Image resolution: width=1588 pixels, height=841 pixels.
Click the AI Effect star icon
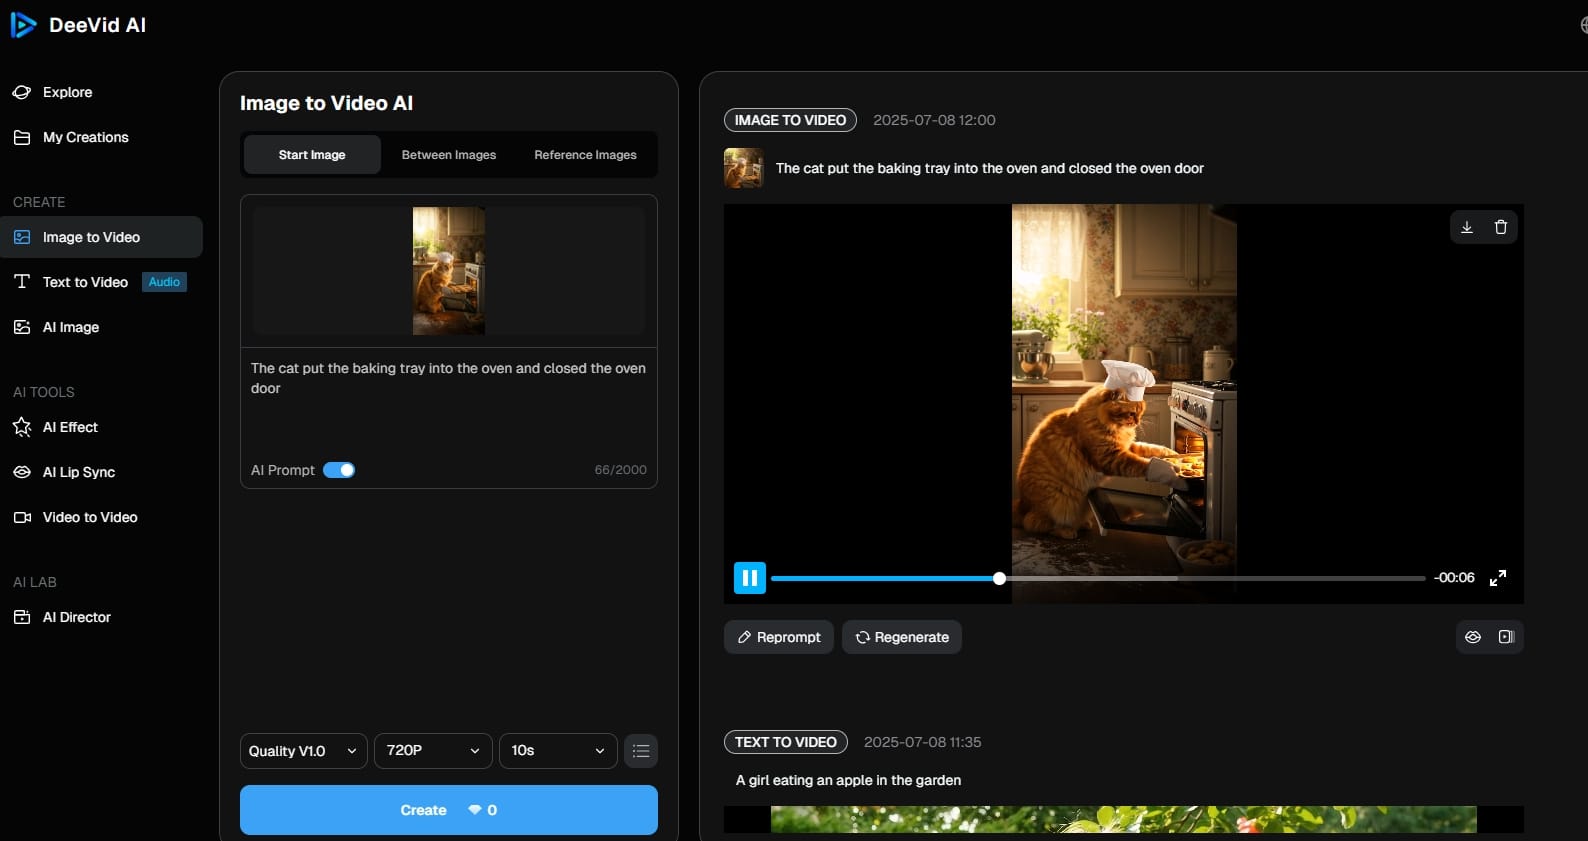pos(22,427)
